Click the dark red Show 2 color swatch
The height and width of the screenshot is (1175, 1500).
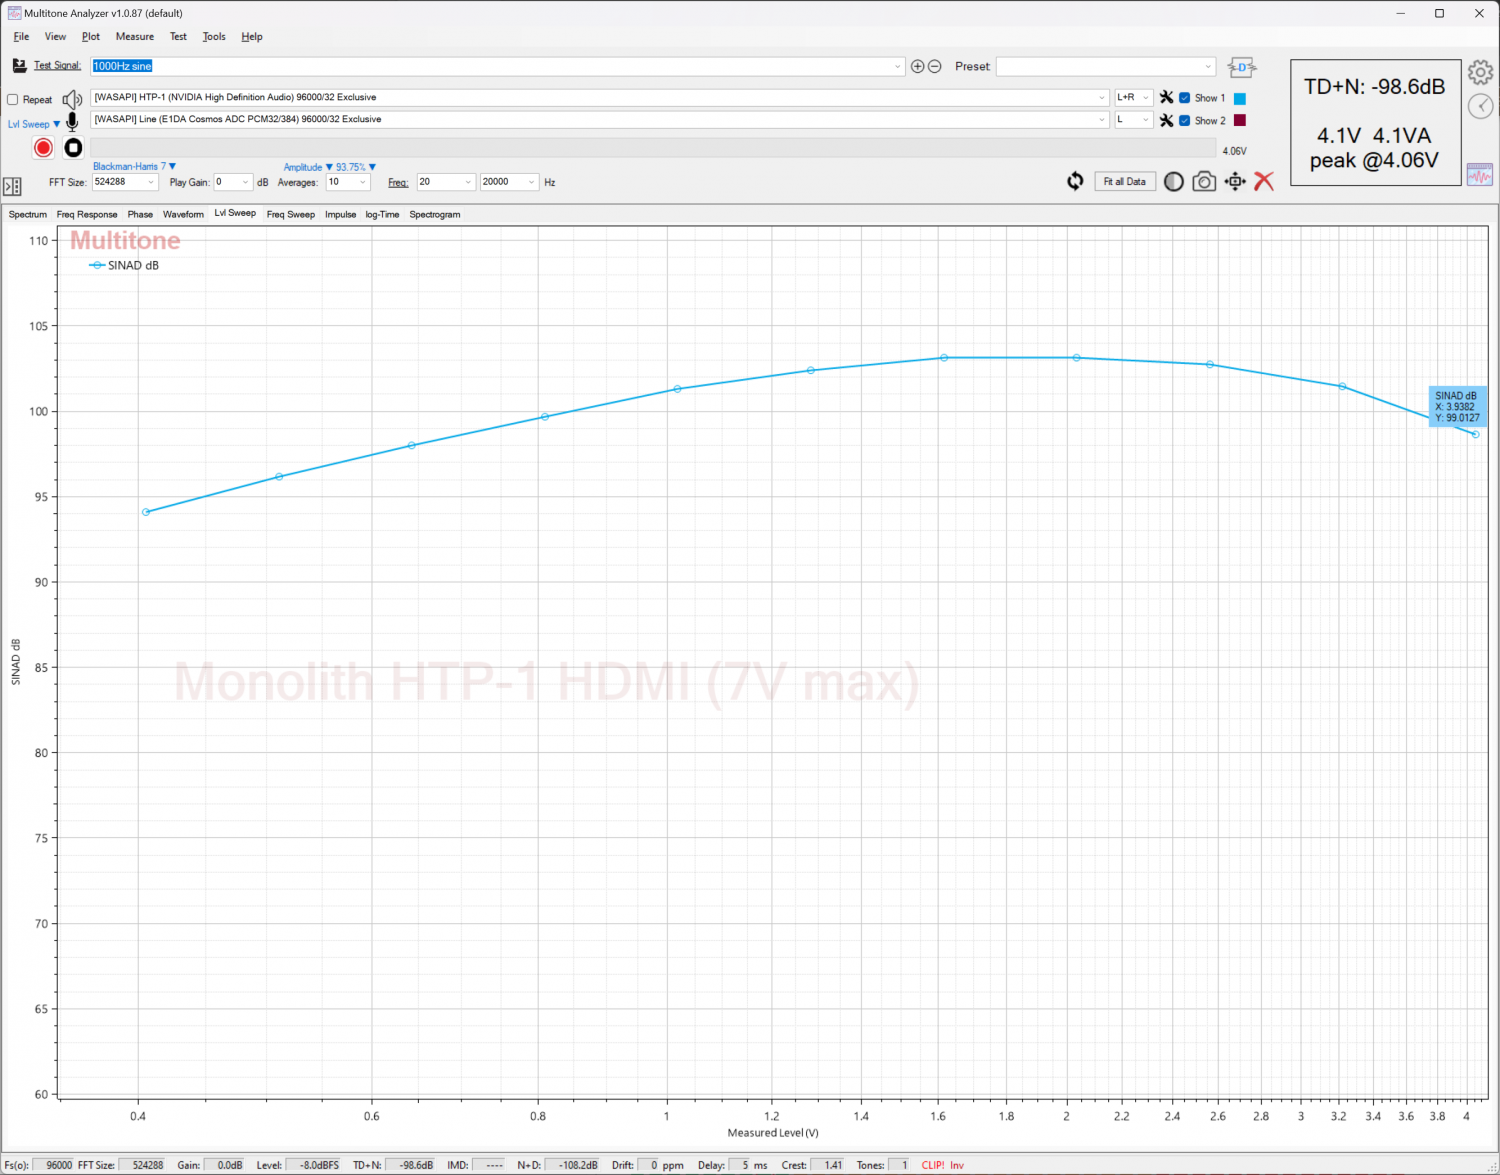click(x=1240, y=120)
